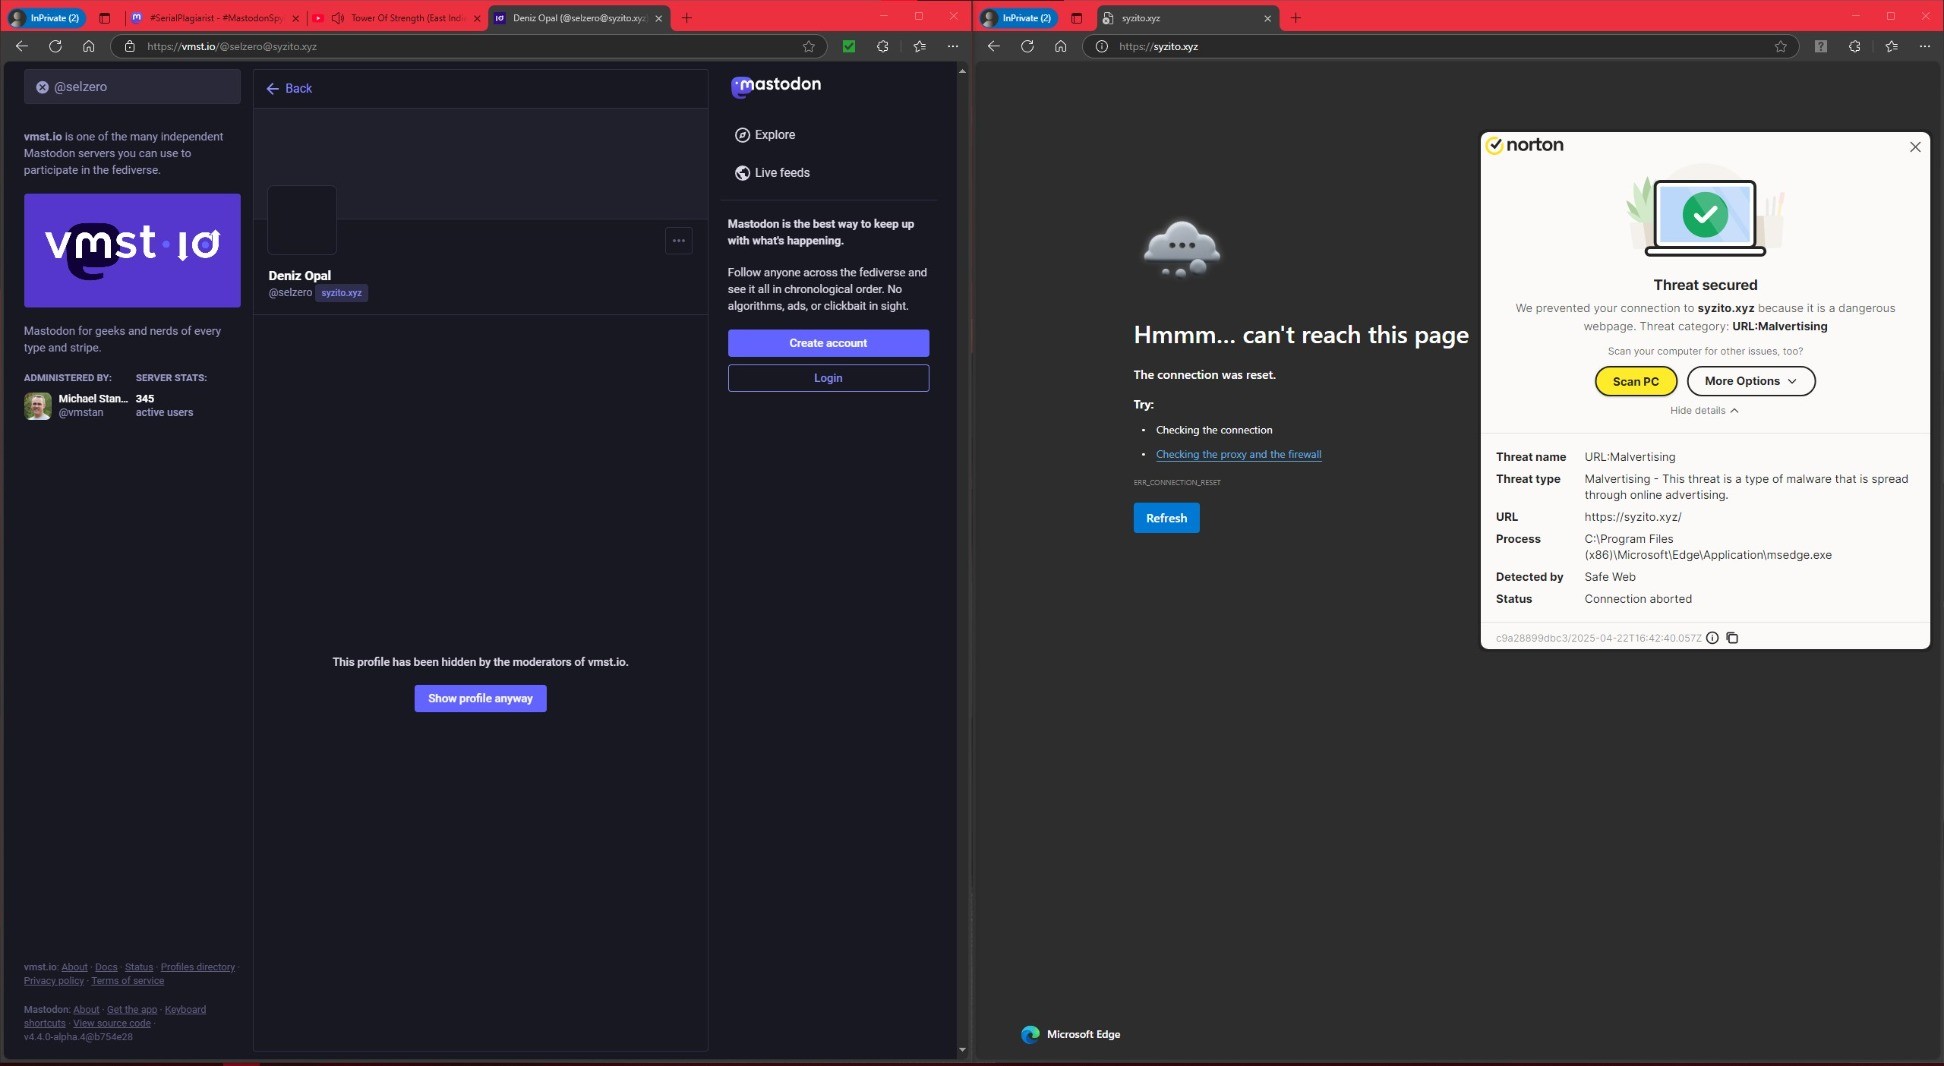Open Deniz Opal profile three-dot menu
The image size is (1944, 1066).
tap(678, 240)
